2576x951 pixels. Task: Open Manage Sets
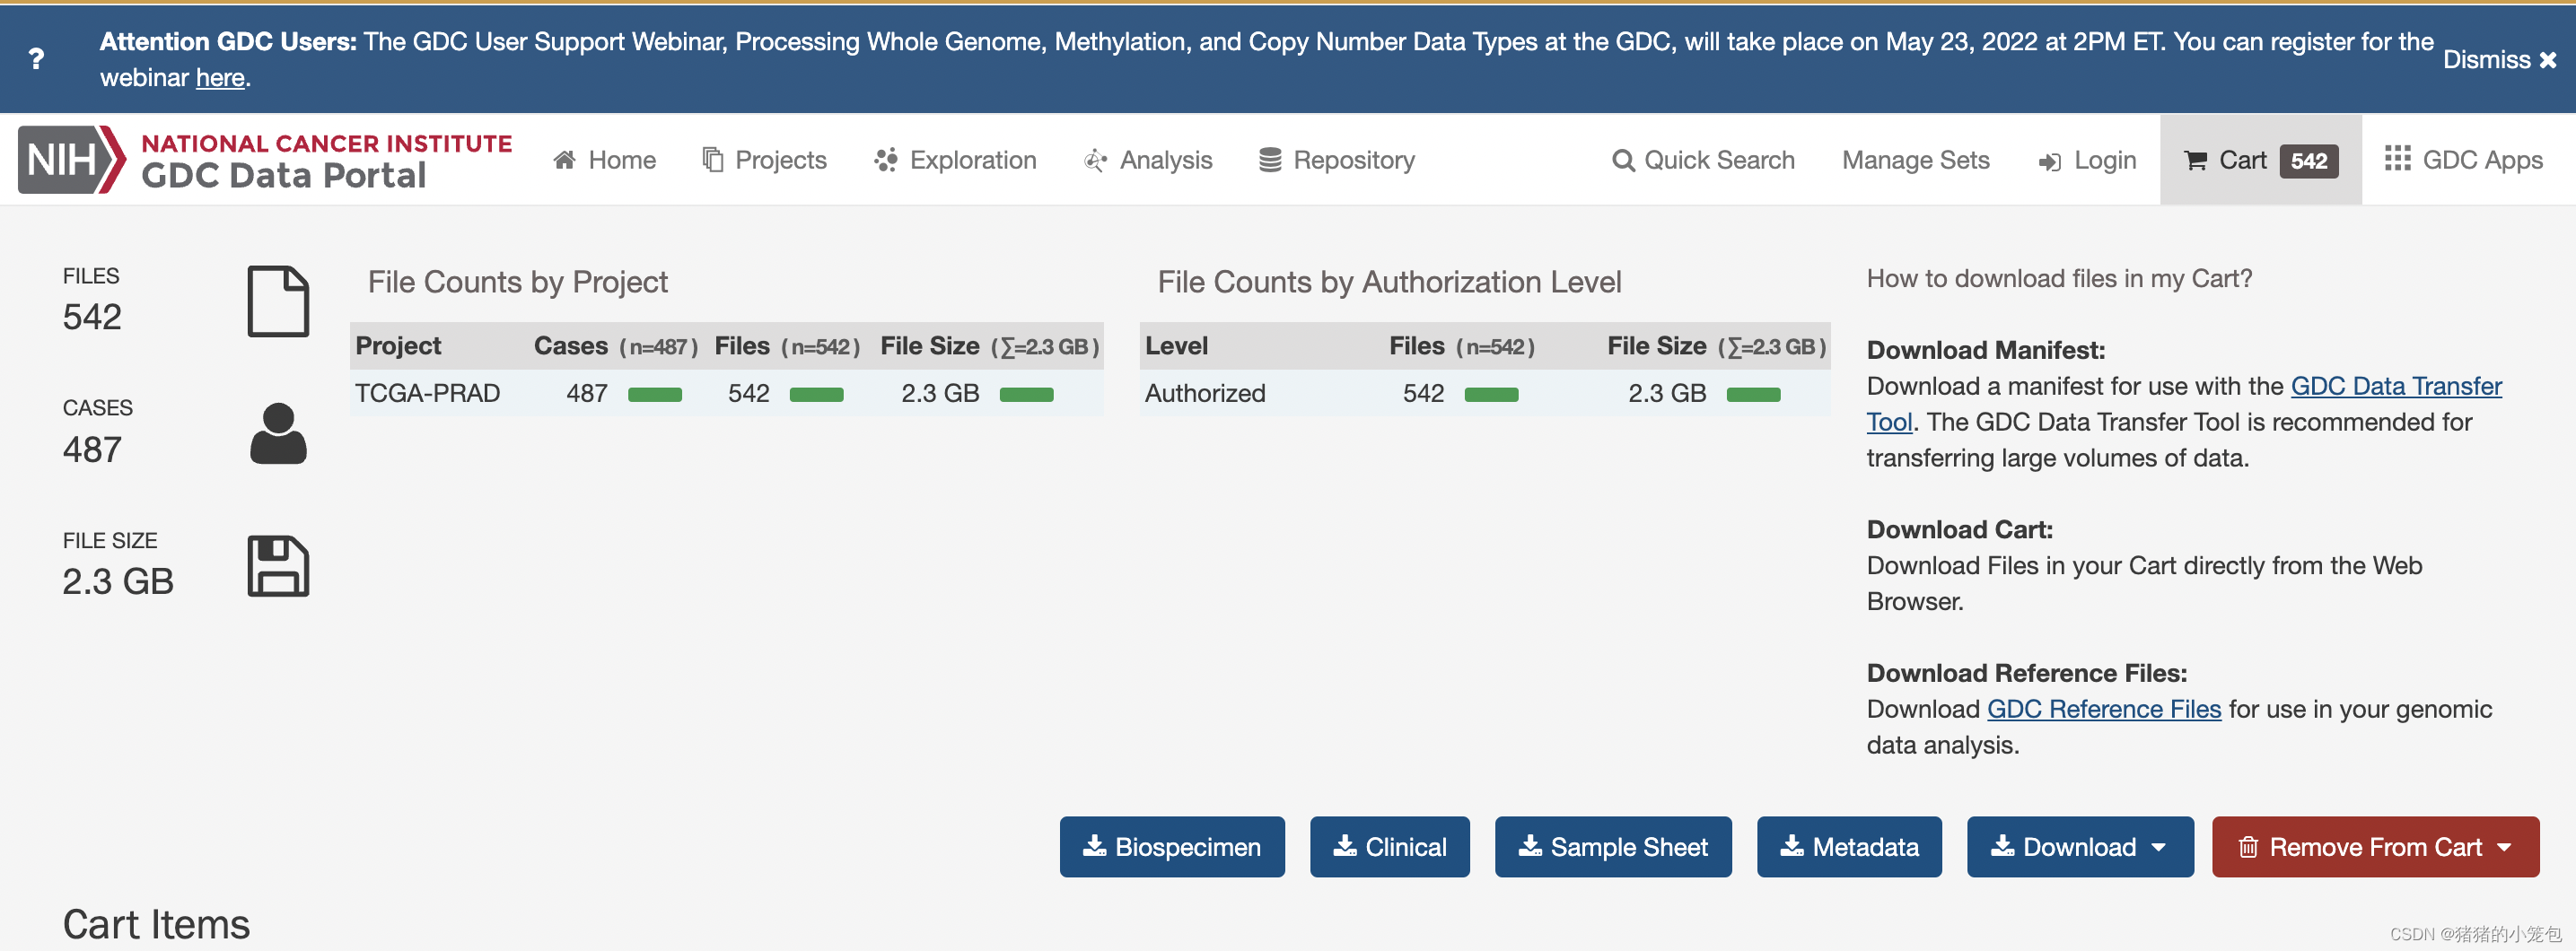click(x=1916, y=160)
